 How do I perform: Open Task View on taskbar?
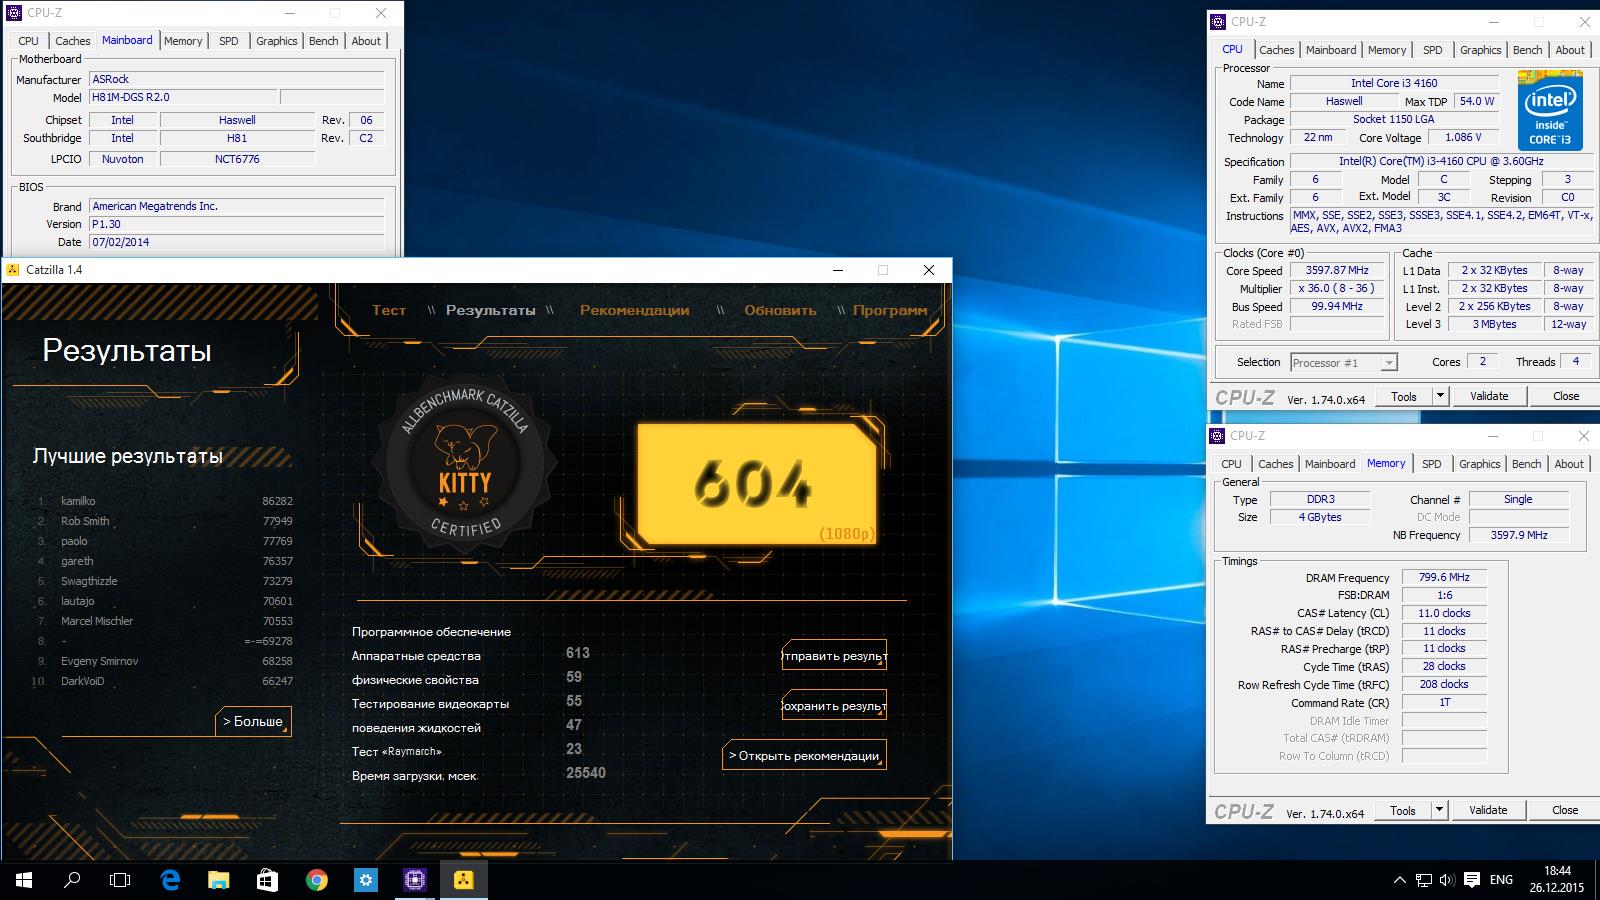point(120,880)
